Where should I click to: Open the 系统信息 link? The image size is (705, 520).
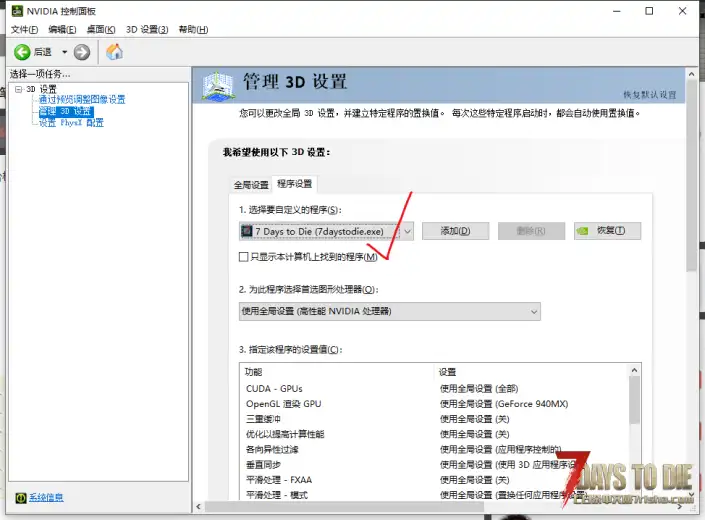coord(46,497)
